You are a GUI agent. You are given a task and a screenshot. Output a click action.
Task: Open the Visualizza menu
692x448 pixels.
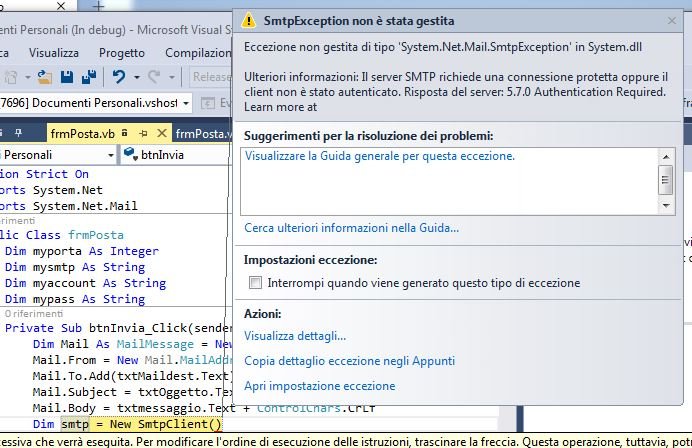tap(54, 53)
